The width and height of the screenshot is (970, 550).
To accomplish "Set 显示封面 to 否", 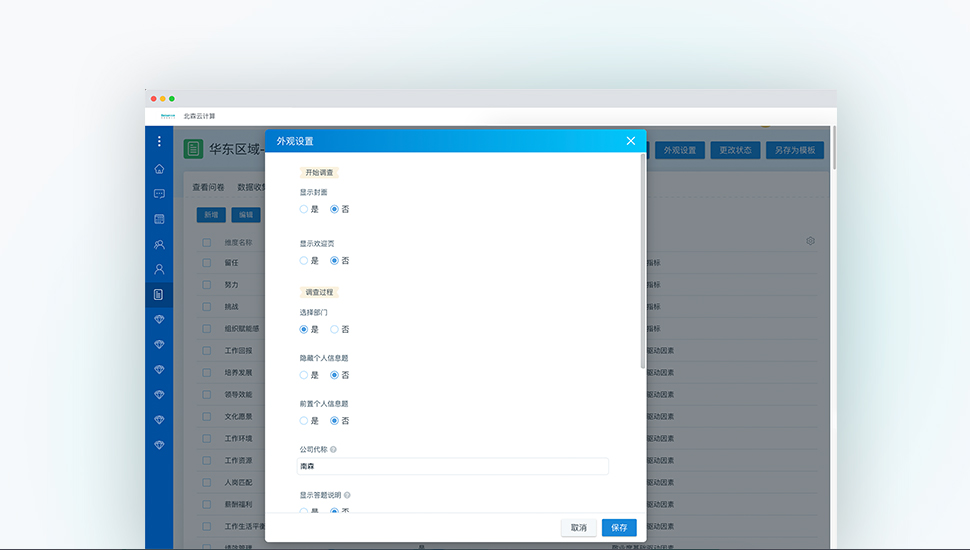I will [335, 209].
